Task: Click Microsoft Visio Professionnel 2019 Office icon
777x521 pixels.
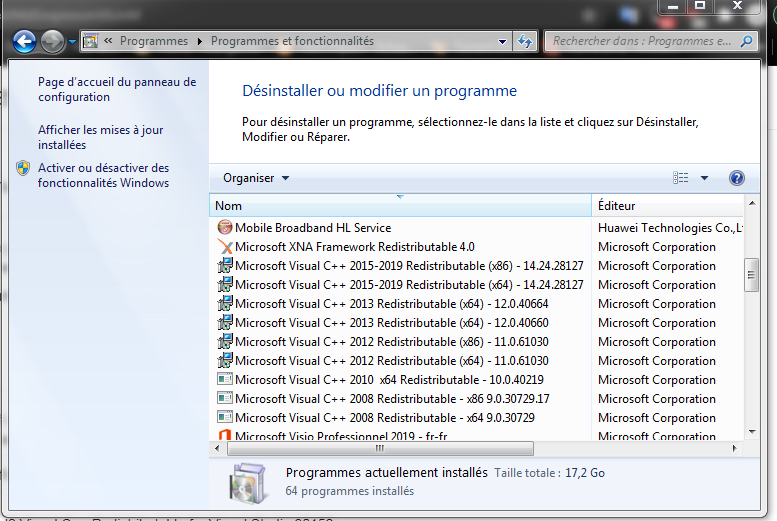Action: pos(225,435)
